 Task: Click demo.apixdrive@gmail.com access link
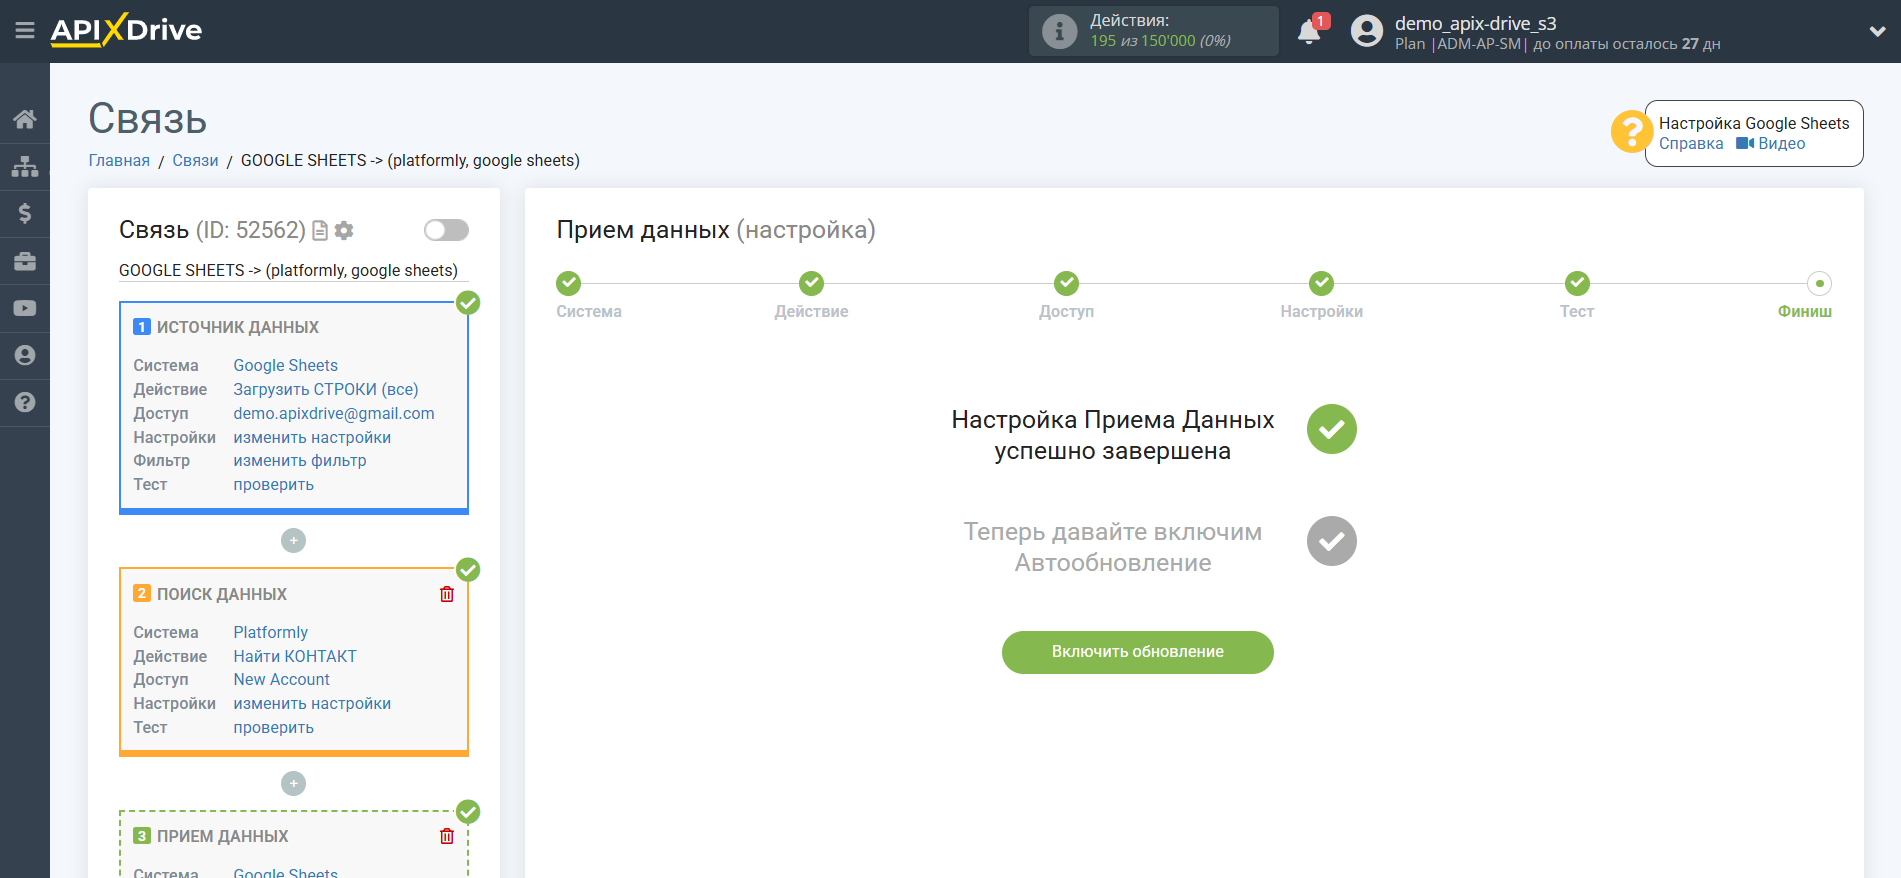pyautogui.click(x=334, y=413)
